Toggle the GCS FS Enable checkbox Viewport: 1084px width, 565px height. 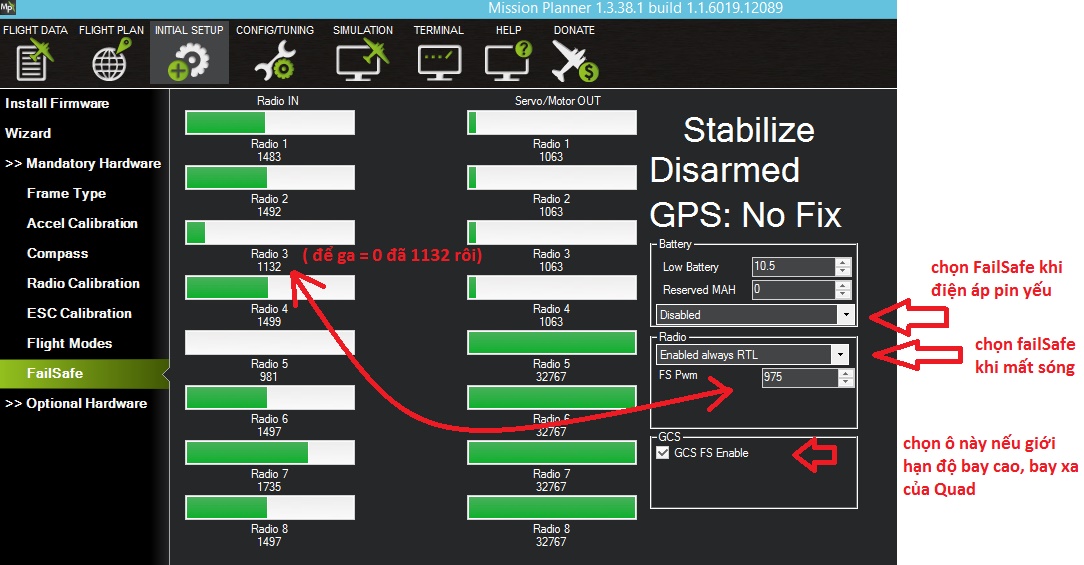[662, 453]
